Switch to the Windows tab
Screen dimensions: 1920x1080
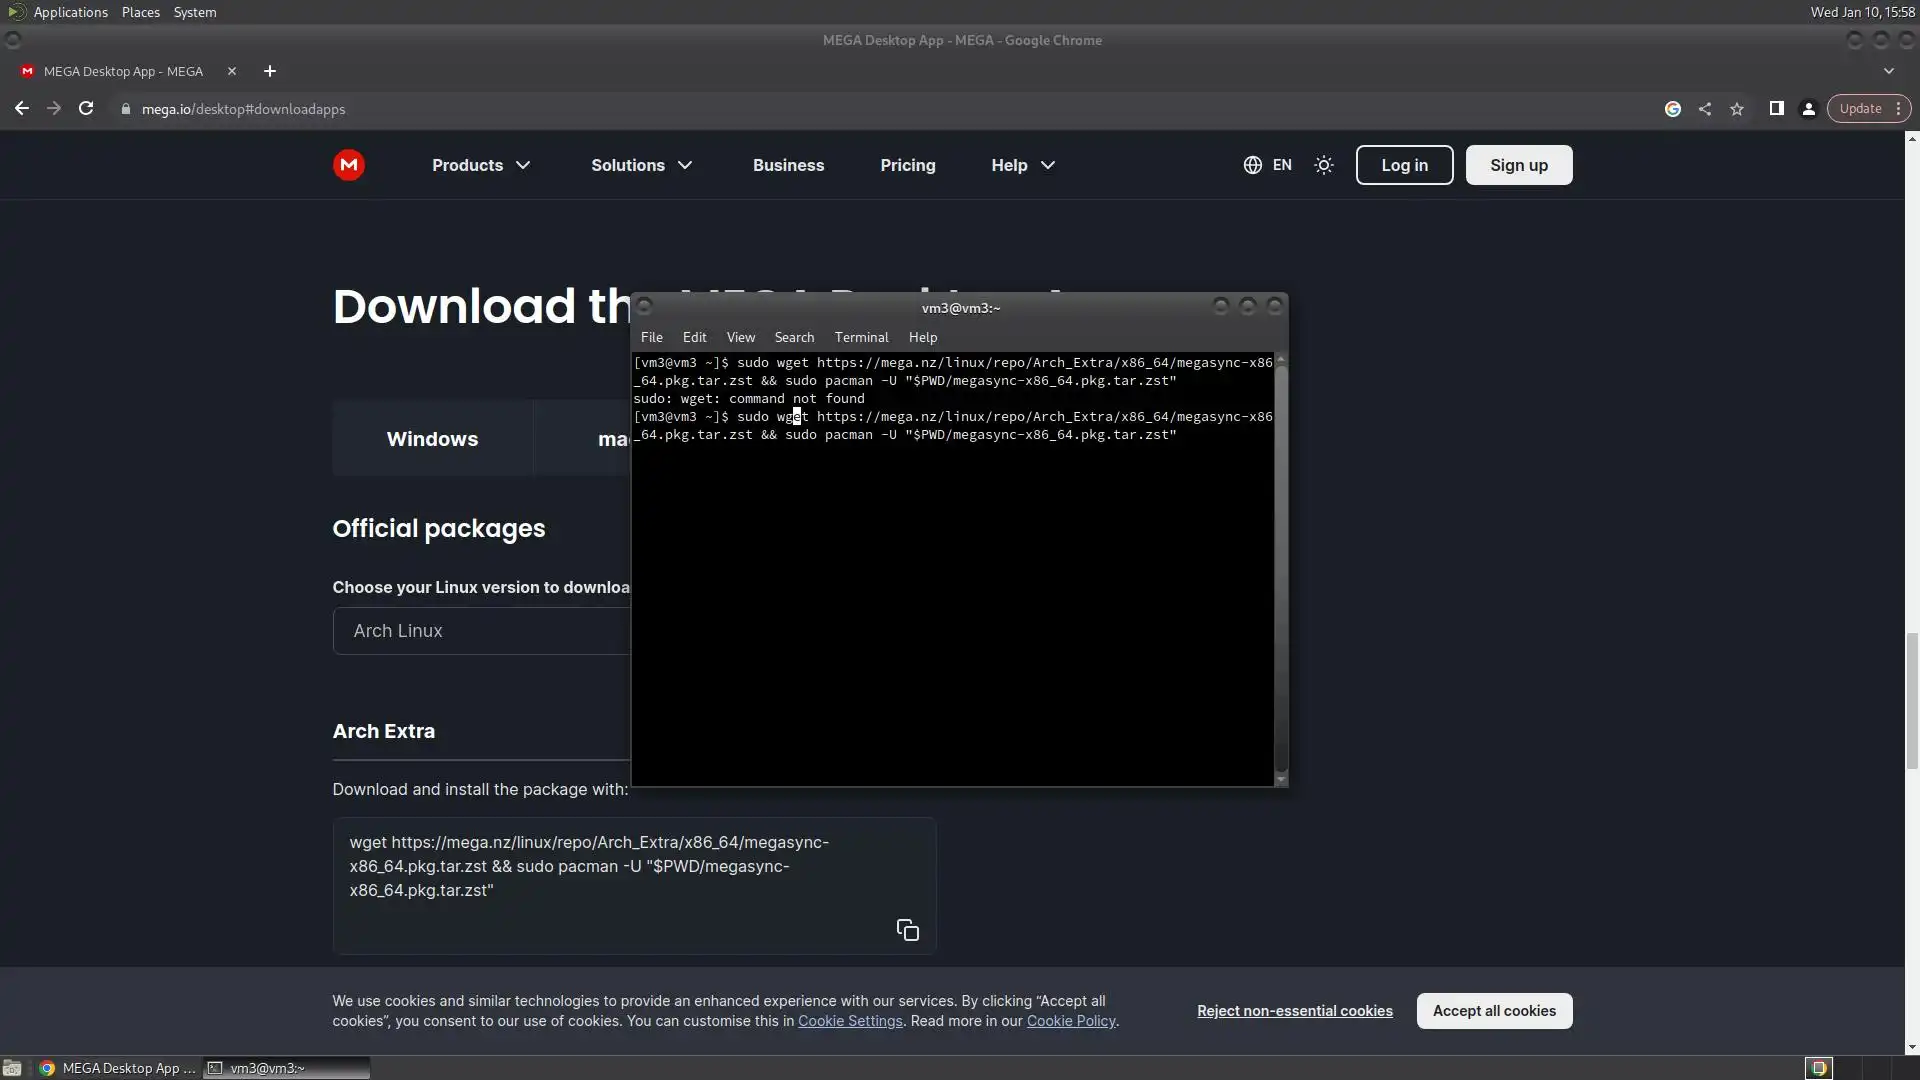point(432,439)
